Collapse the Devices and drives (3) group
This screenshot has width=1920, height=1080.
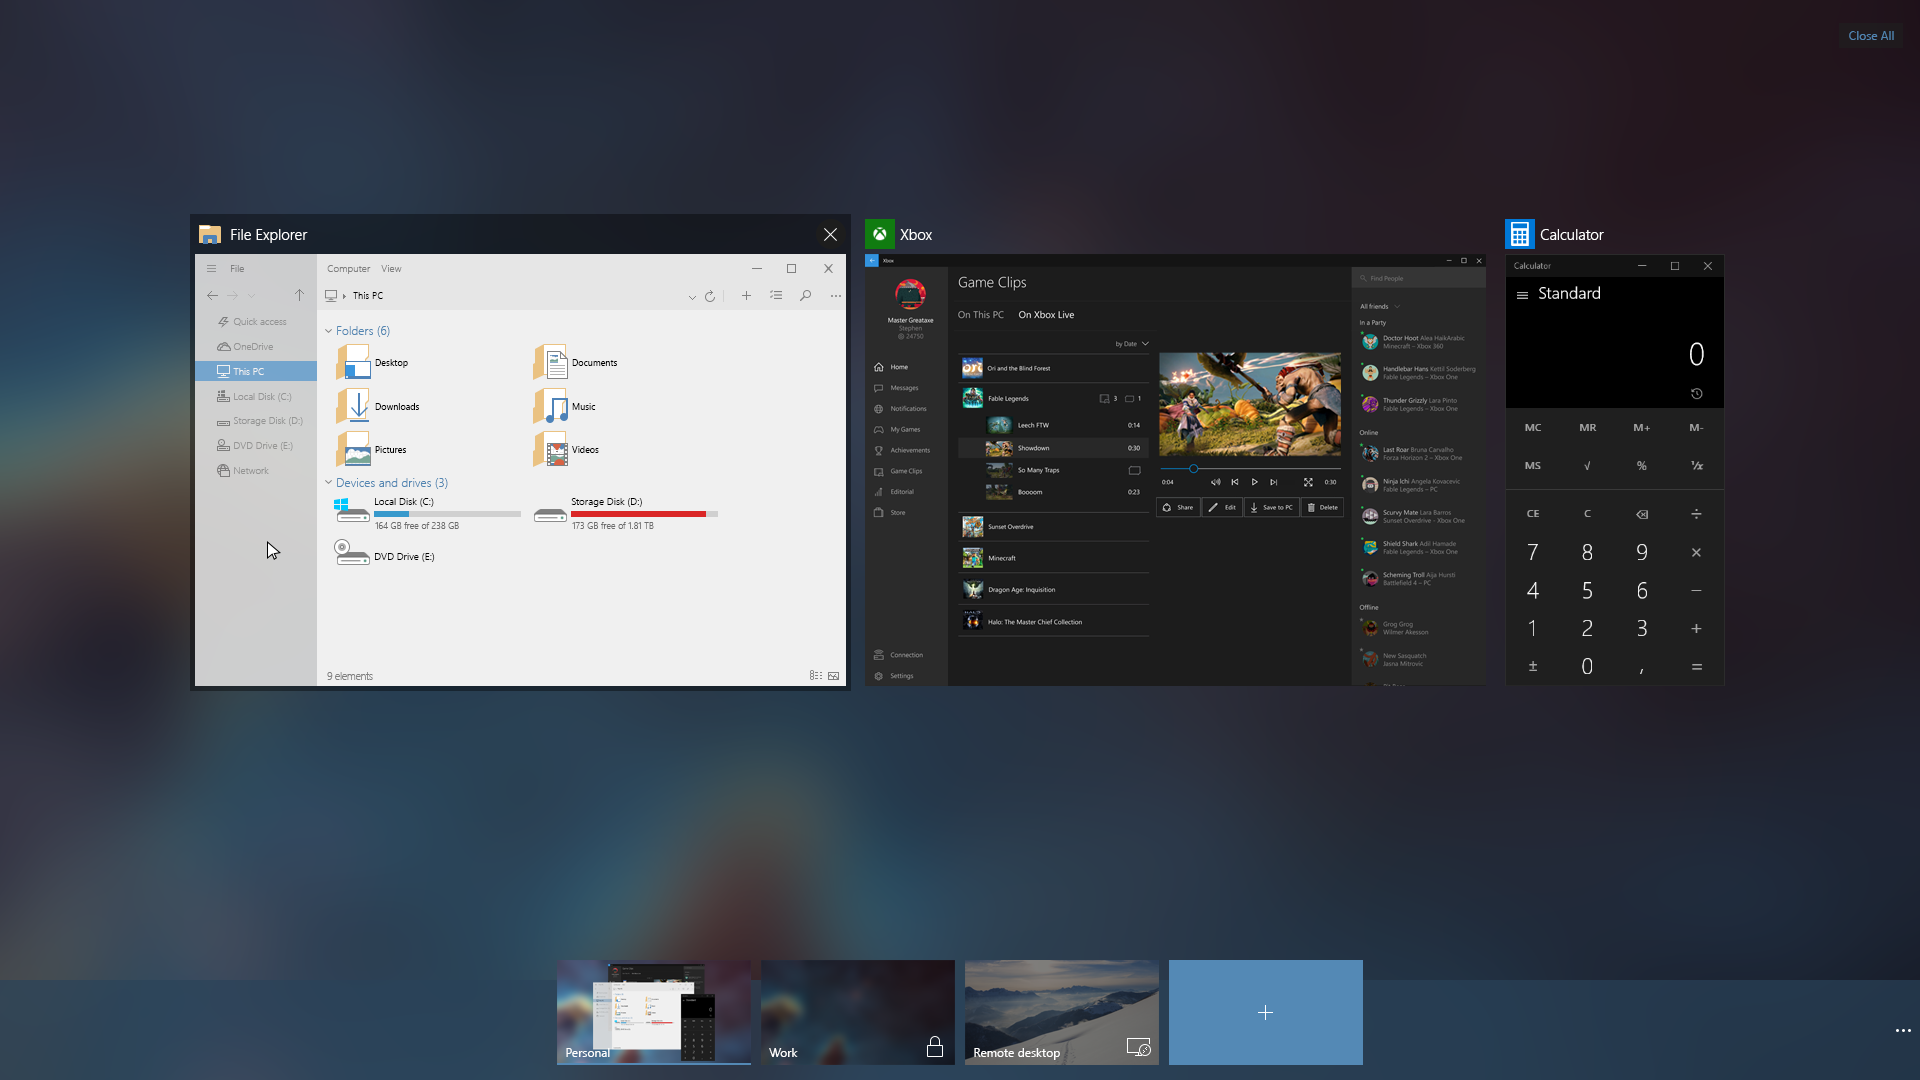pos(328,482)
